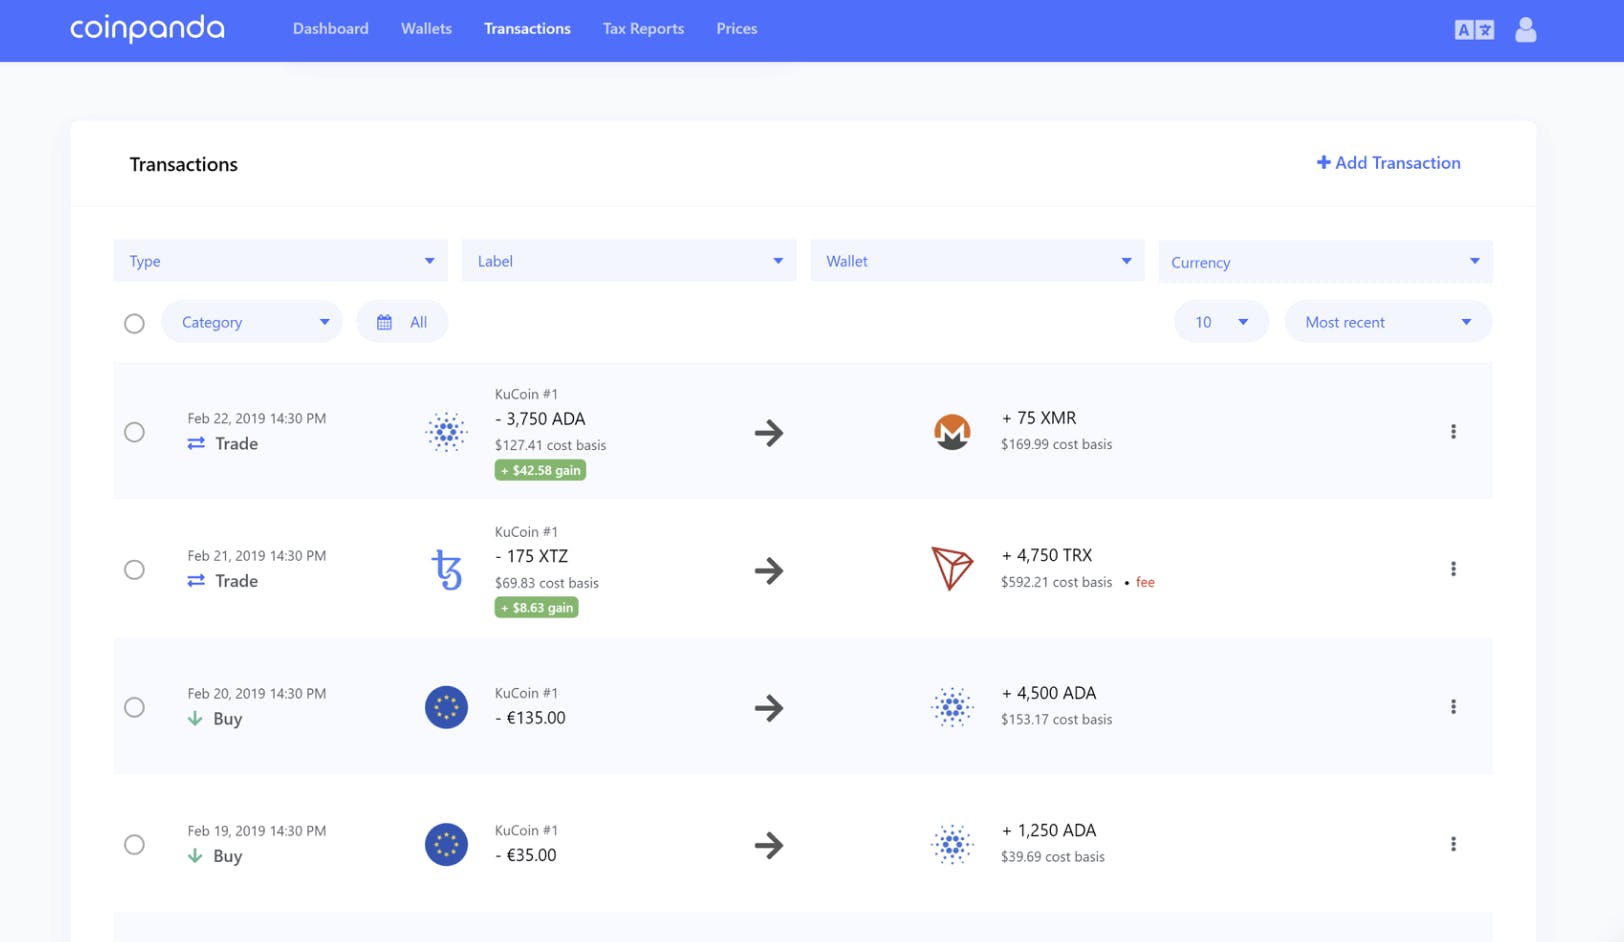Click the Cardano icon next to 1,250 ADA
Viewport: 1624px width, 942px height.
pyautogui.click(x=952, y=844)
